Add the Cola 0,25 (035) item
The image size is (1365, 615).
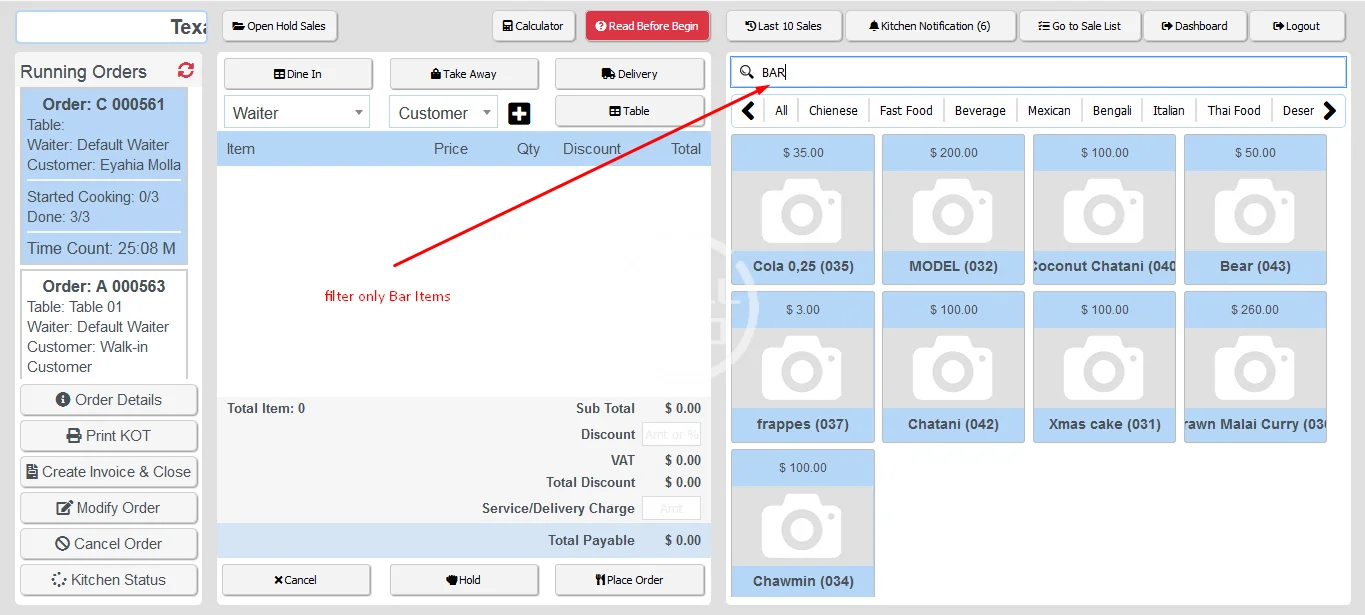point(803,210)
